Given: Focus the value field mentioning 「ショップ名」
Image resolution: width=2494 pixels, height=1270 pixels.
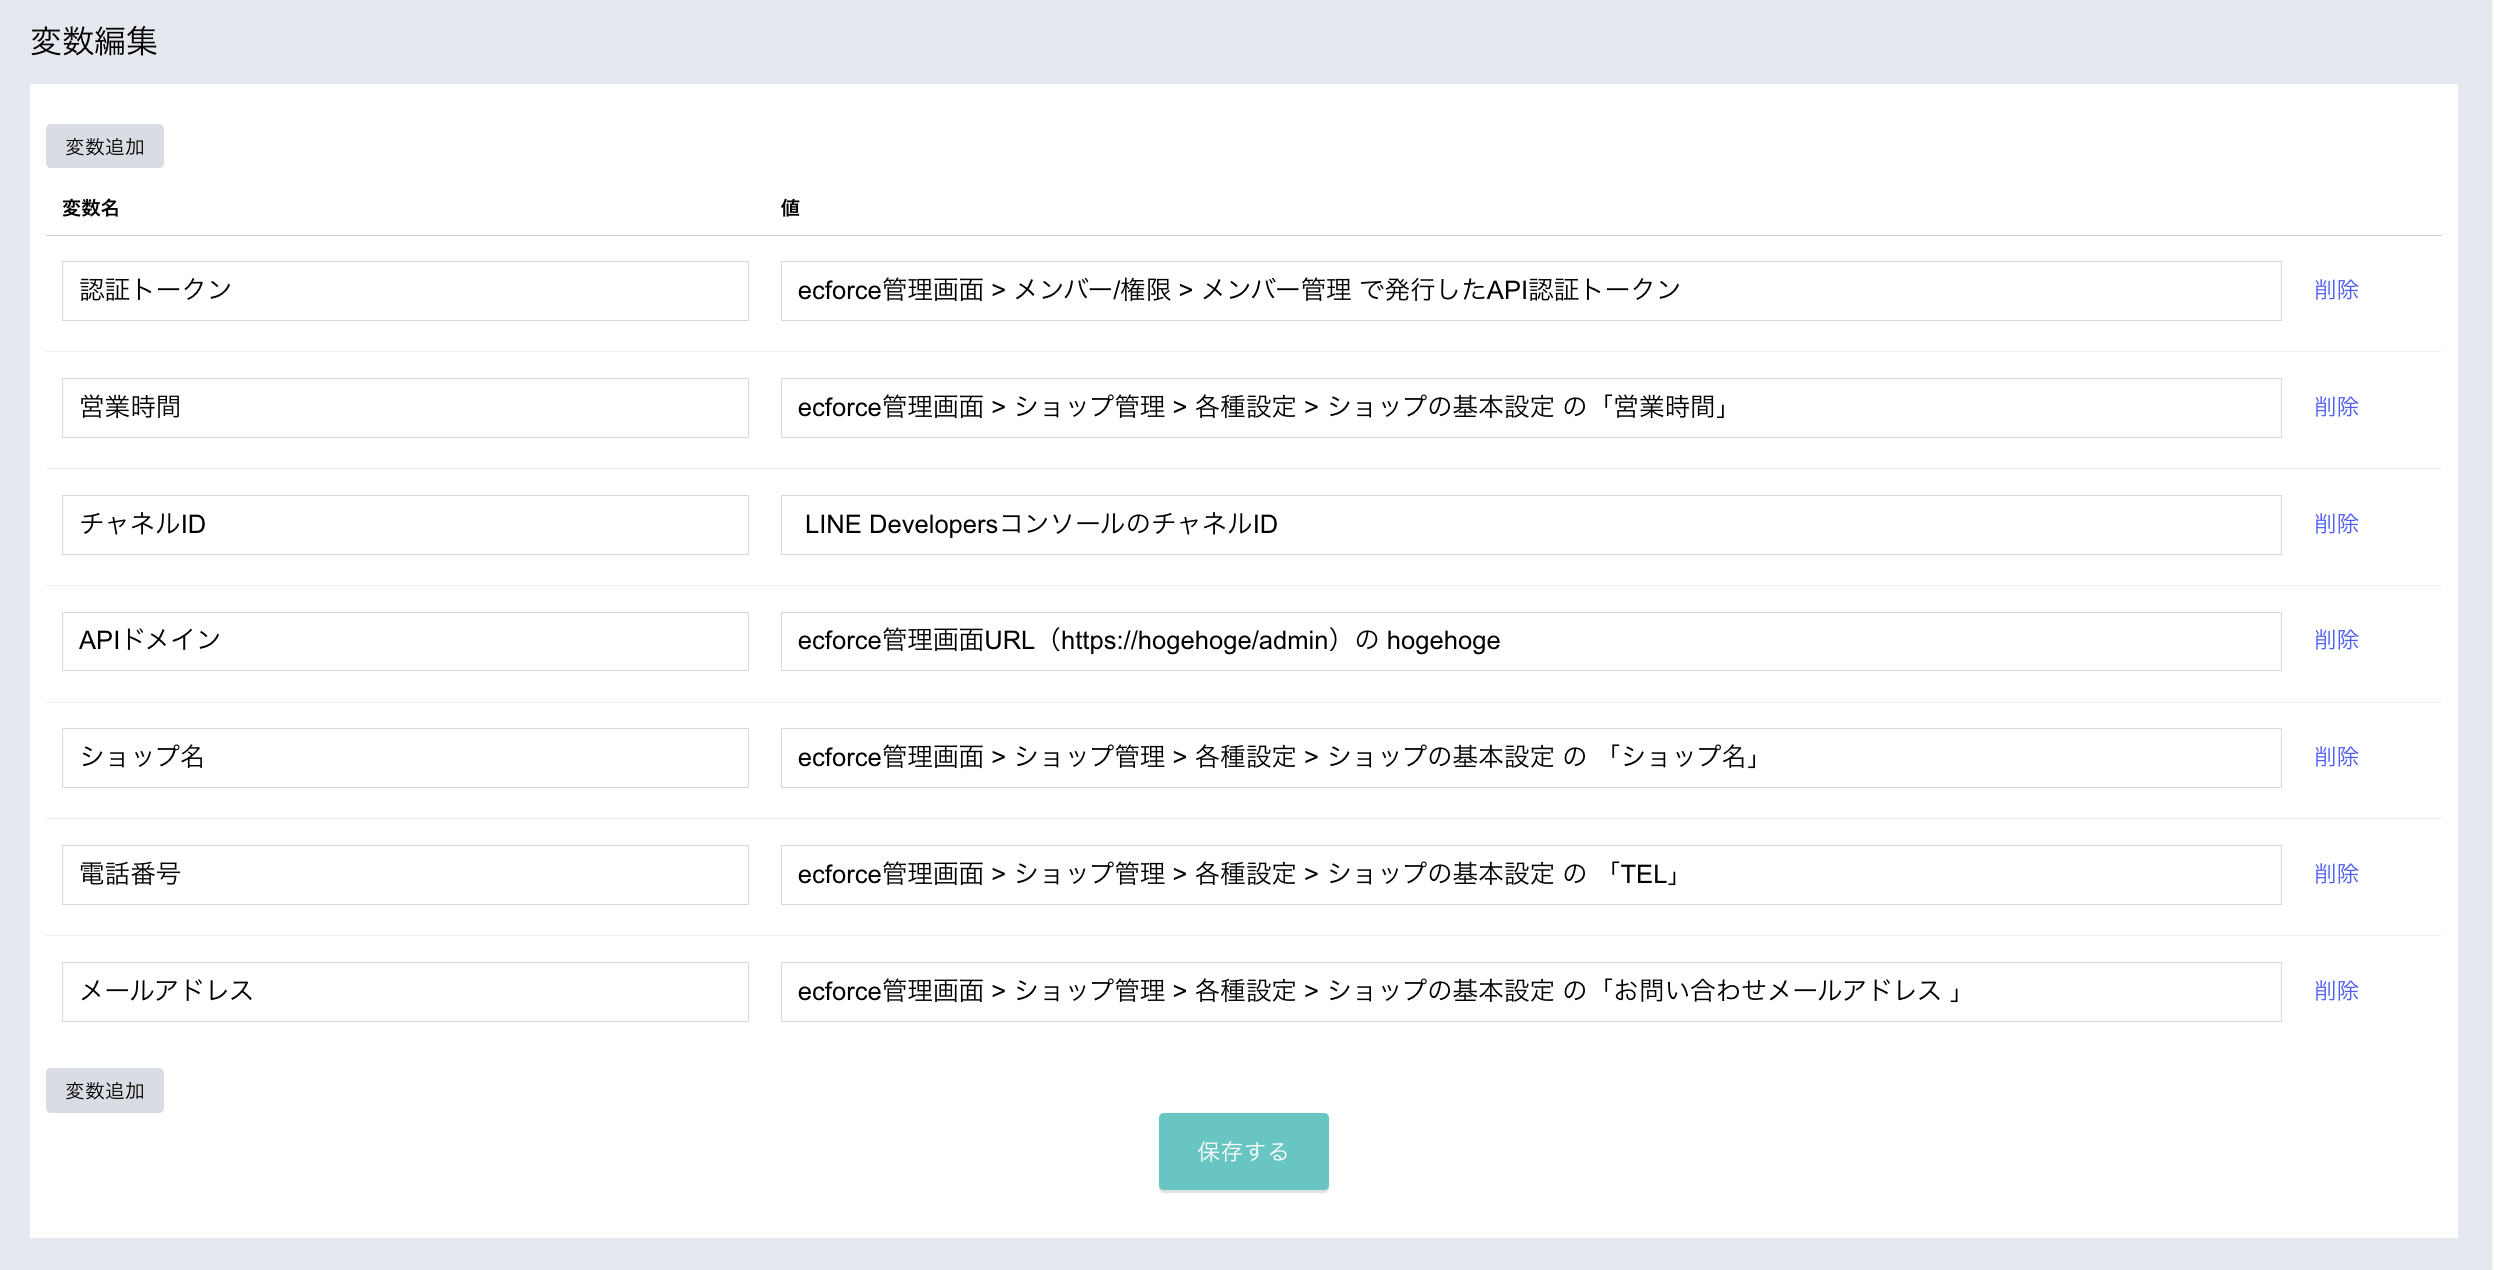Looking at the screenshot, I should point(1531,758).
